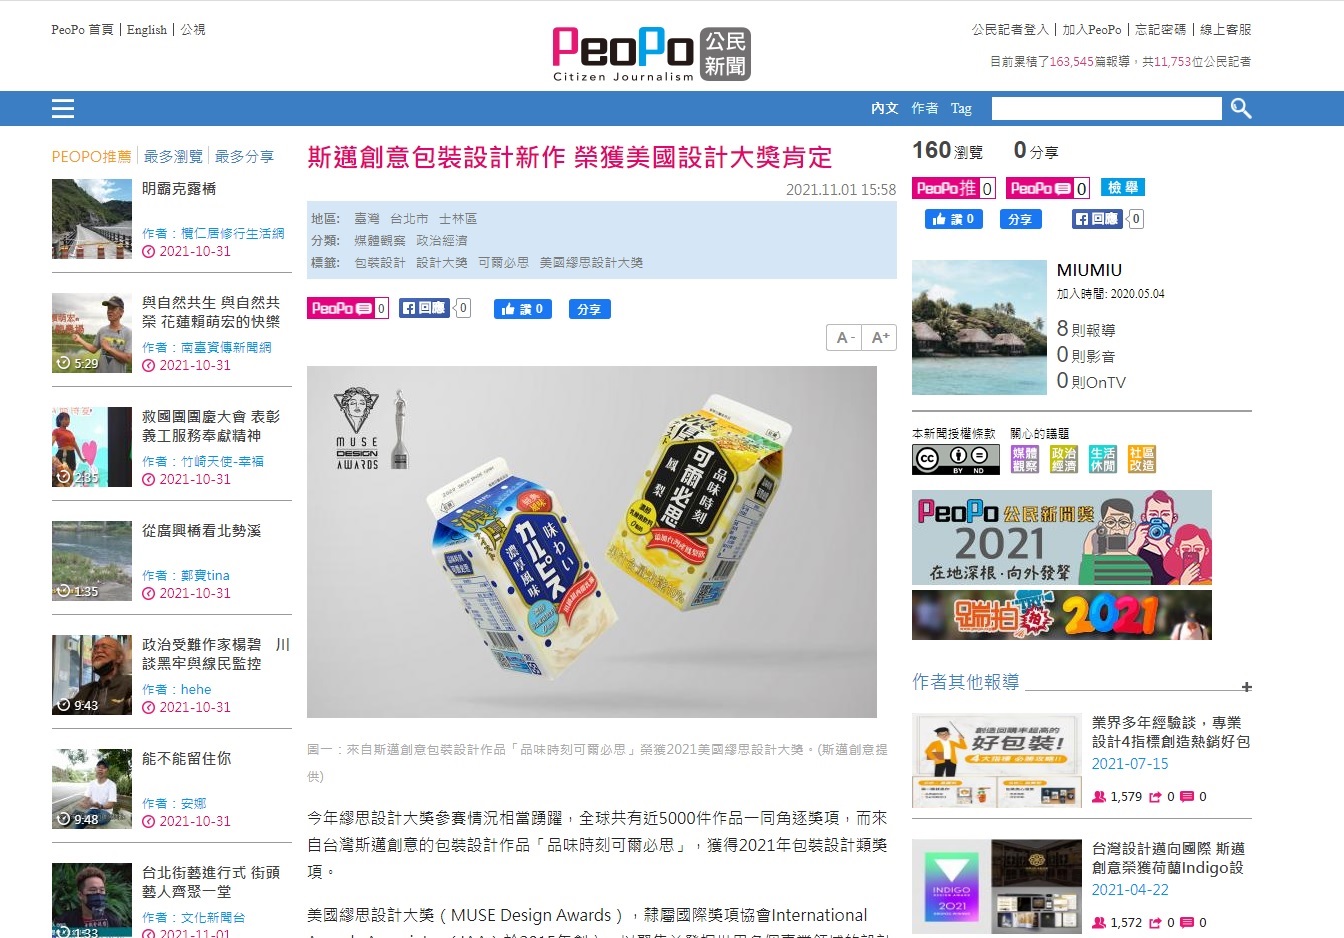Click Facebook 讚 button in right sidebar
Image resolution: width=1344 pixels, height=938 pixels.
(953, 219)
